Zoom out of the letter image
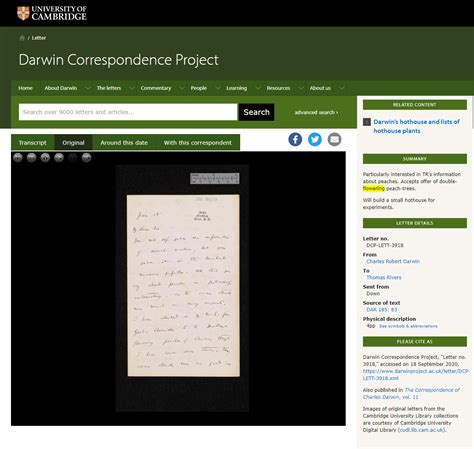474x449 pixels. [x=31, y=157]
